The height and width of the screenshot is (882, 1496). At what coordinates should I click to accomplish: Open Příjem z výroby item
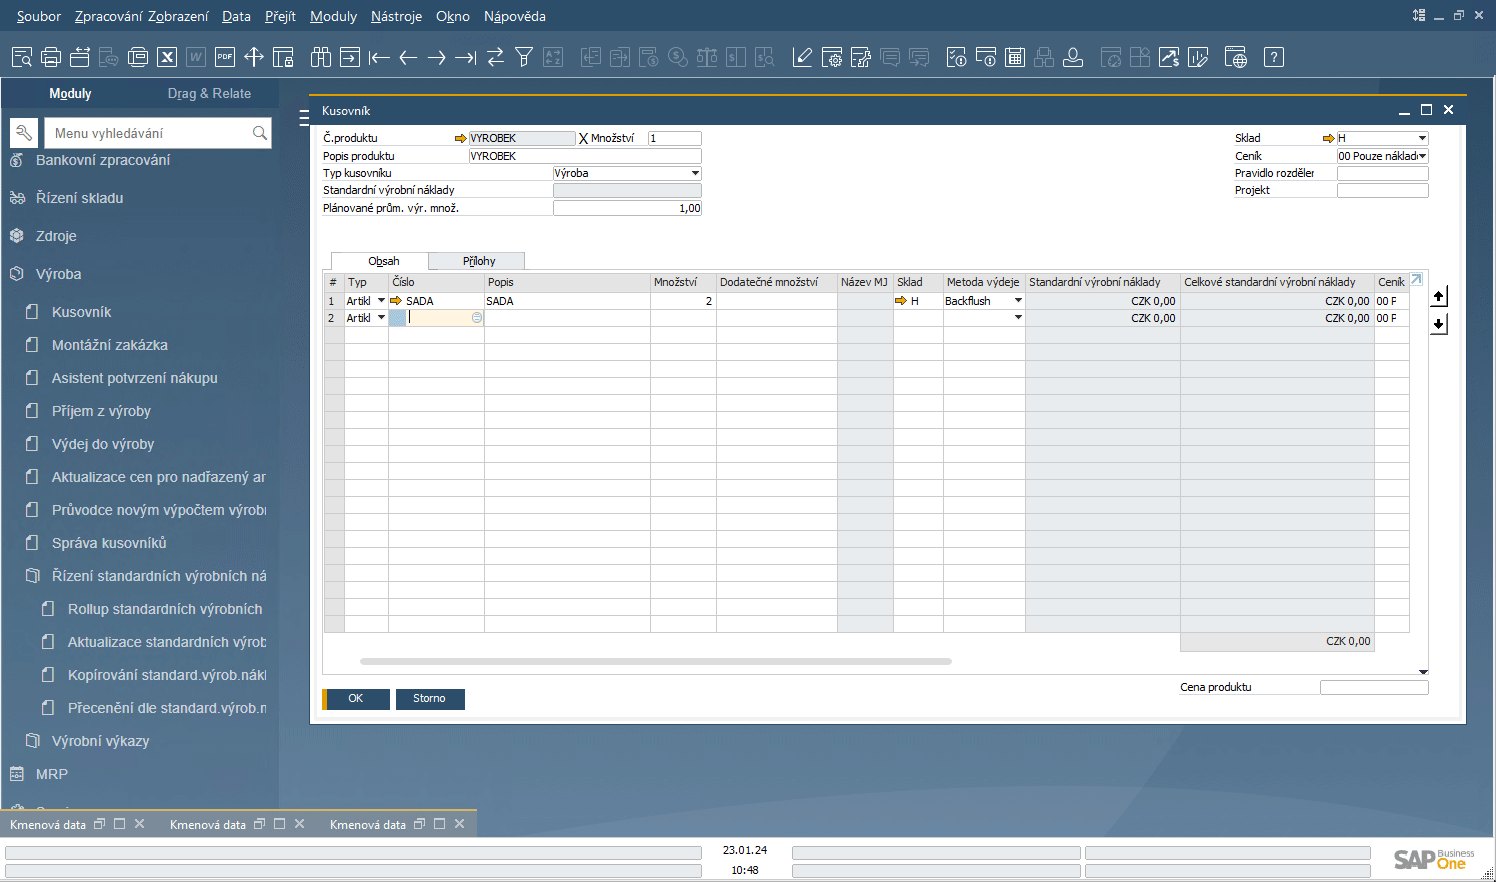click(101, 411)
